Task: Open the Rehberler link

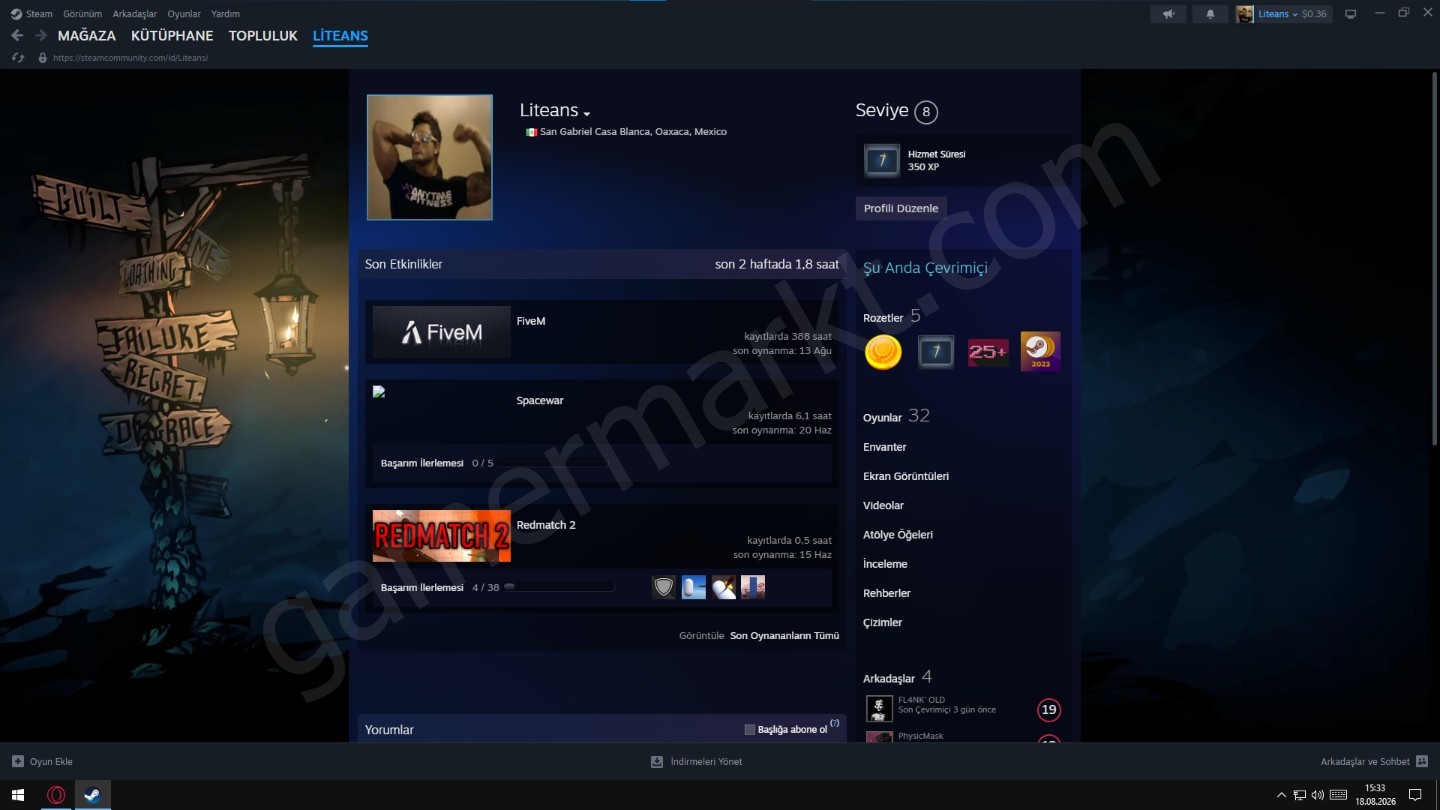Action: [x=887, y=593]
